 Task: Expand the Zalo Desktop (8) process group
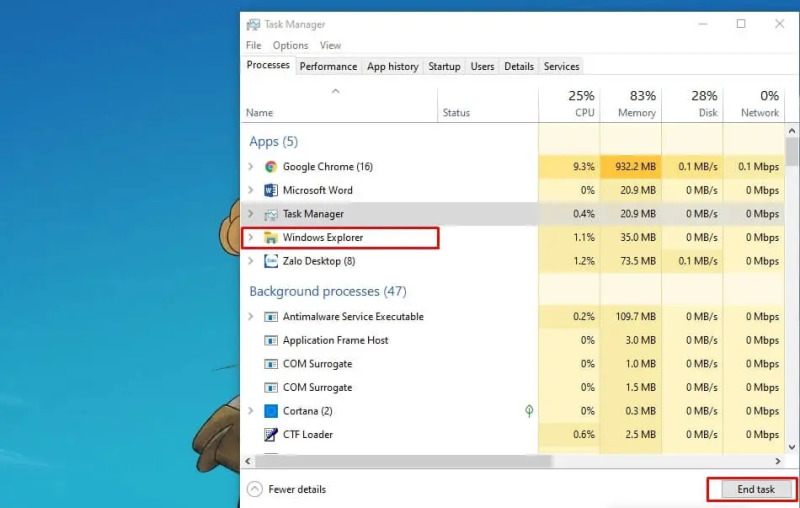coord(251,261)
